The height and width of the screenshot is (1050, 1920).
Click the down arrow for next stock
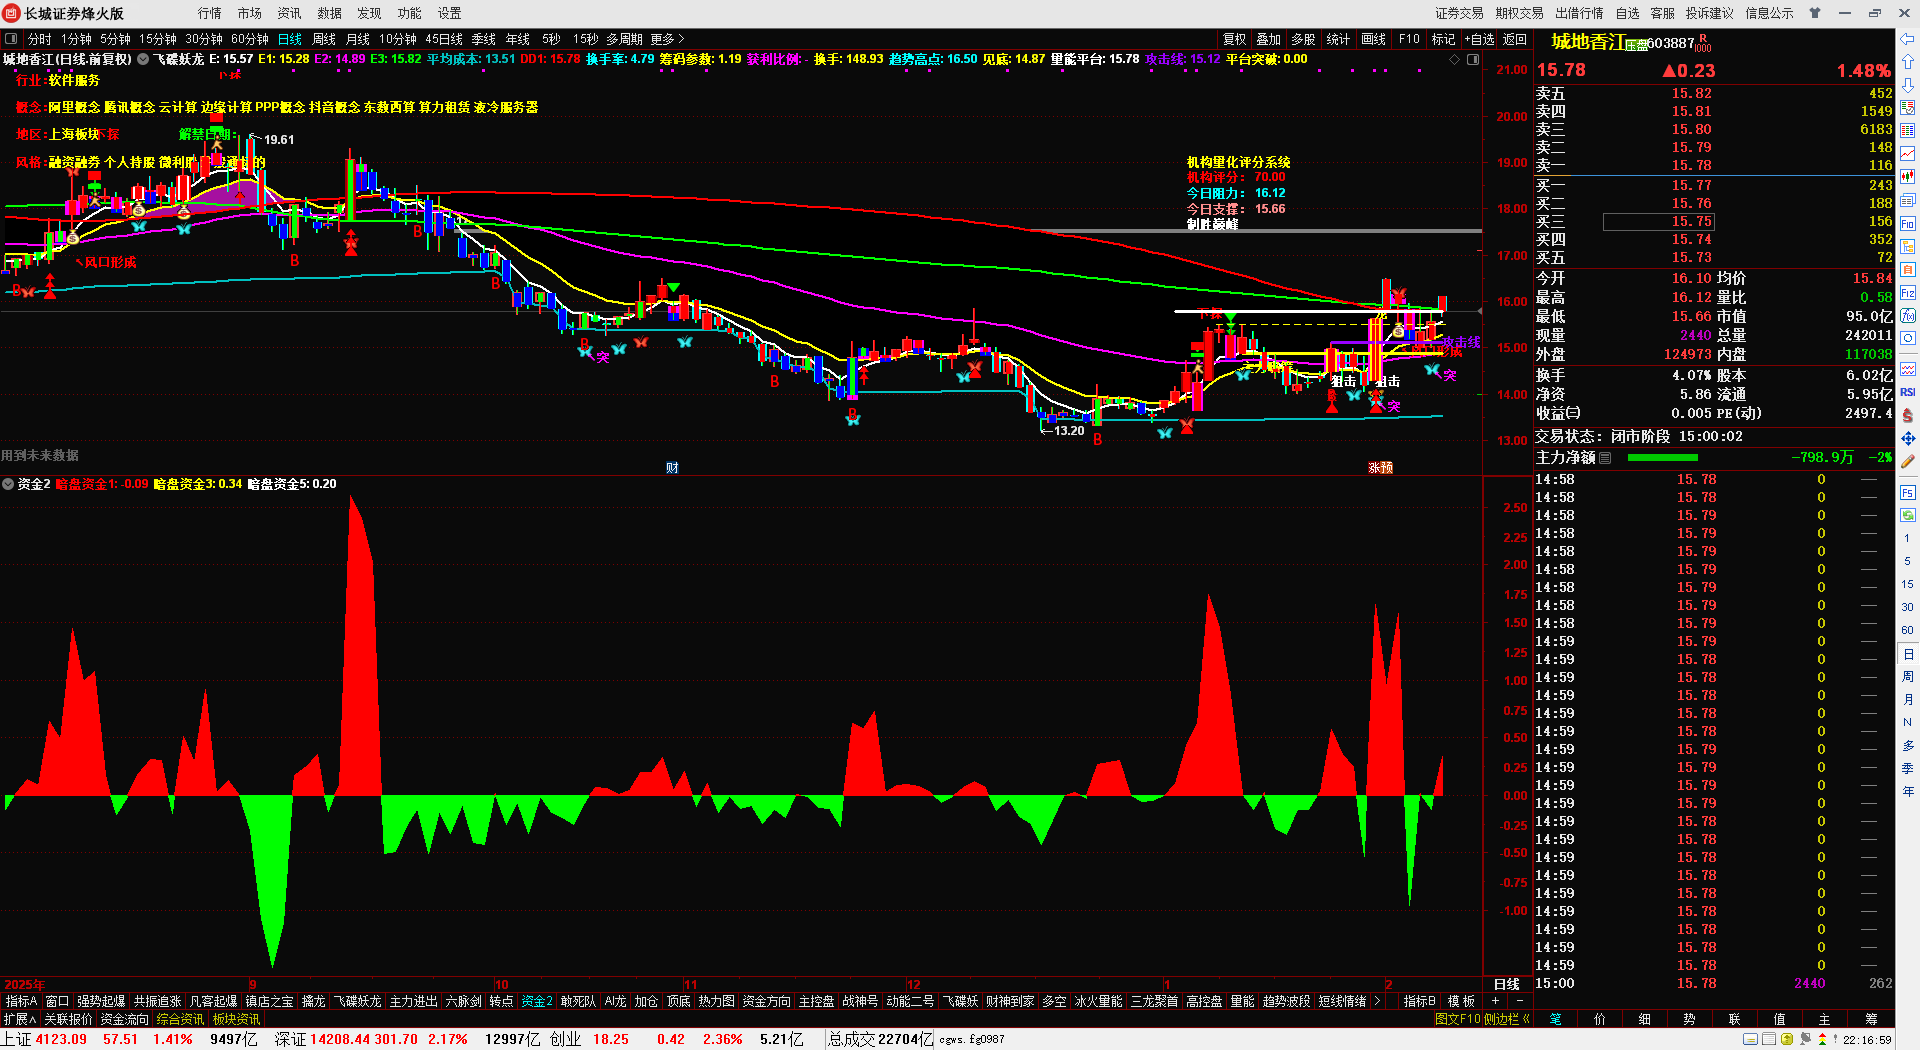click(1908, 85)
